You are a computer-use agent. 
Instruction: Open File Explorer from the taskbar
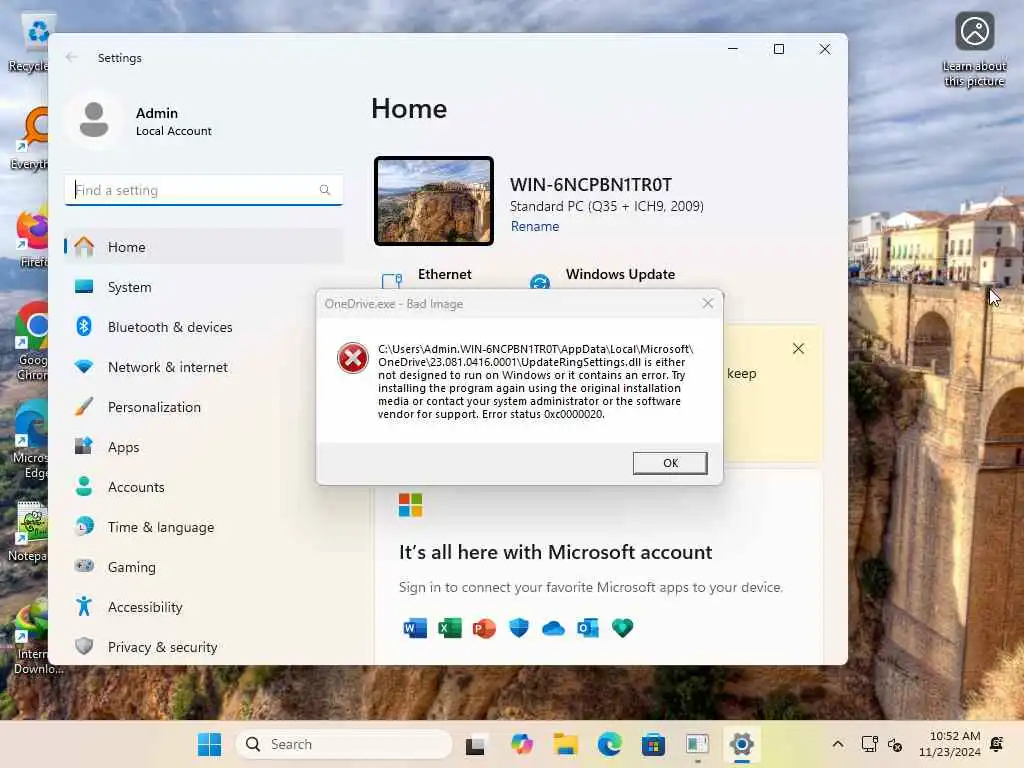coord(566,744)
